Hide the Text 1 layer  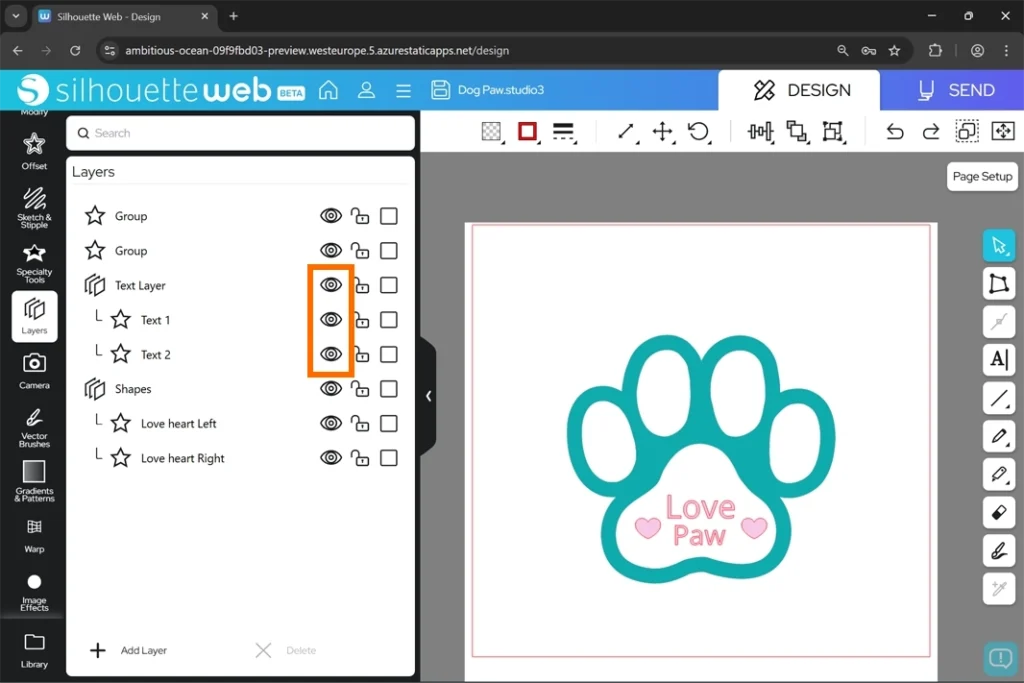(x=330, y=320)
